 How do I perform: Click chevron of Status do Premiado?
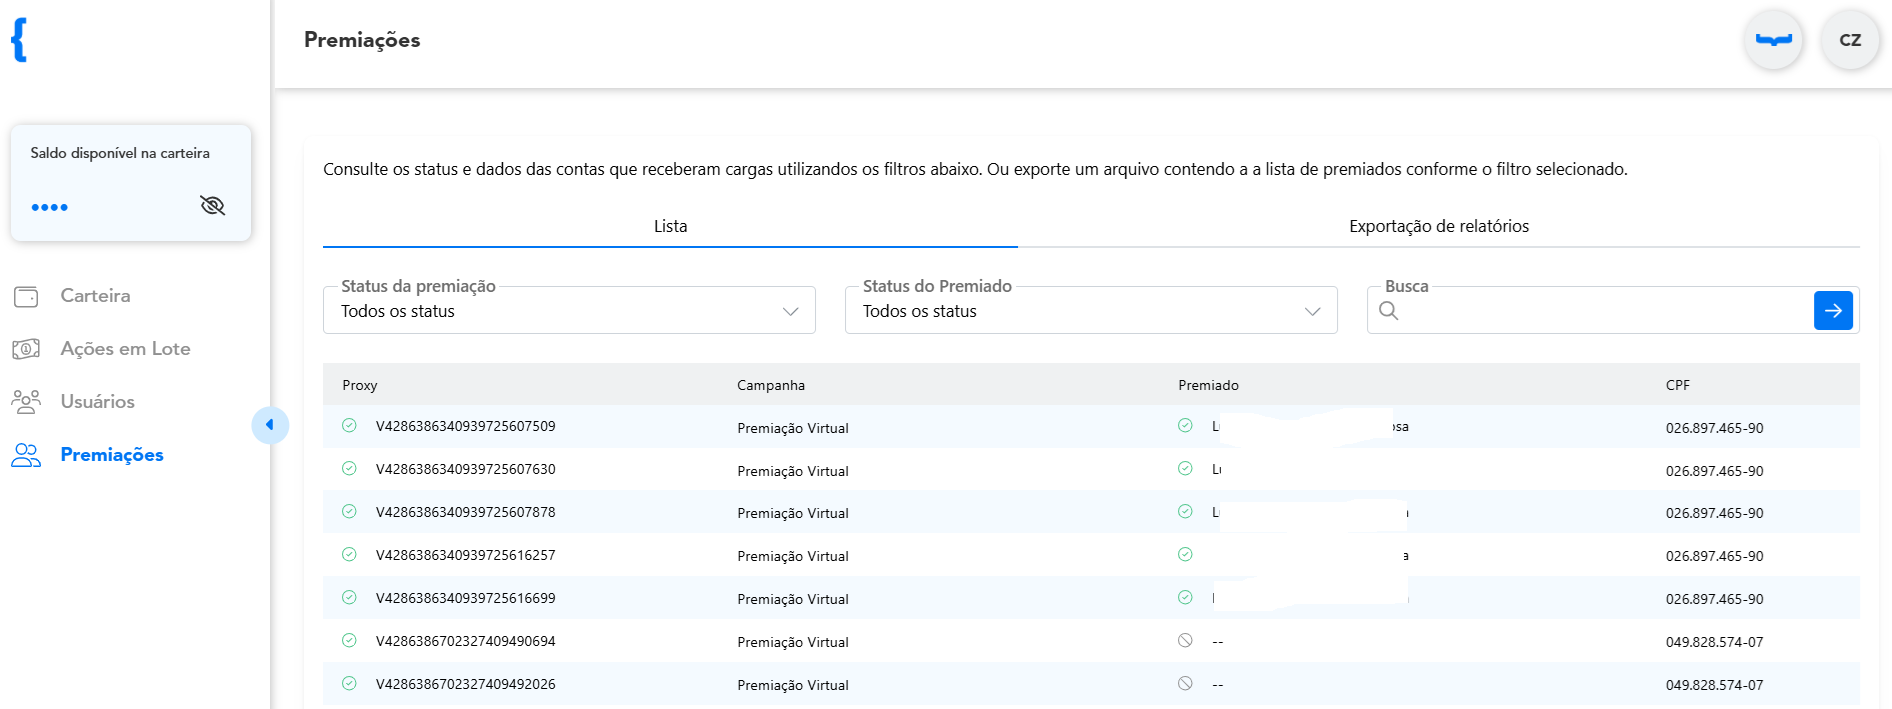(1312, 312)
